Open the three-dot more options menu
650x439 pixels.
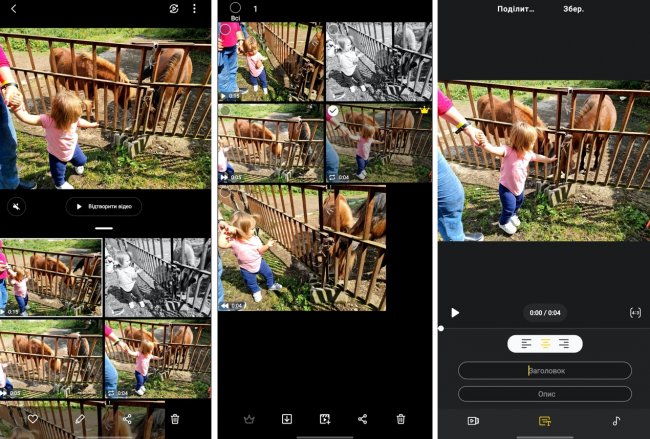click(194, 9)
